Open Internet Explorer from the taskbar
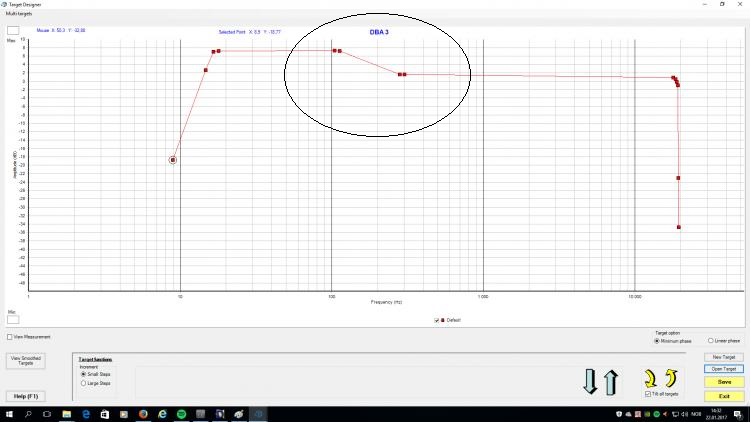Viewport: 751px width, 425px height. pyautogui.click(x=162, y=414)
